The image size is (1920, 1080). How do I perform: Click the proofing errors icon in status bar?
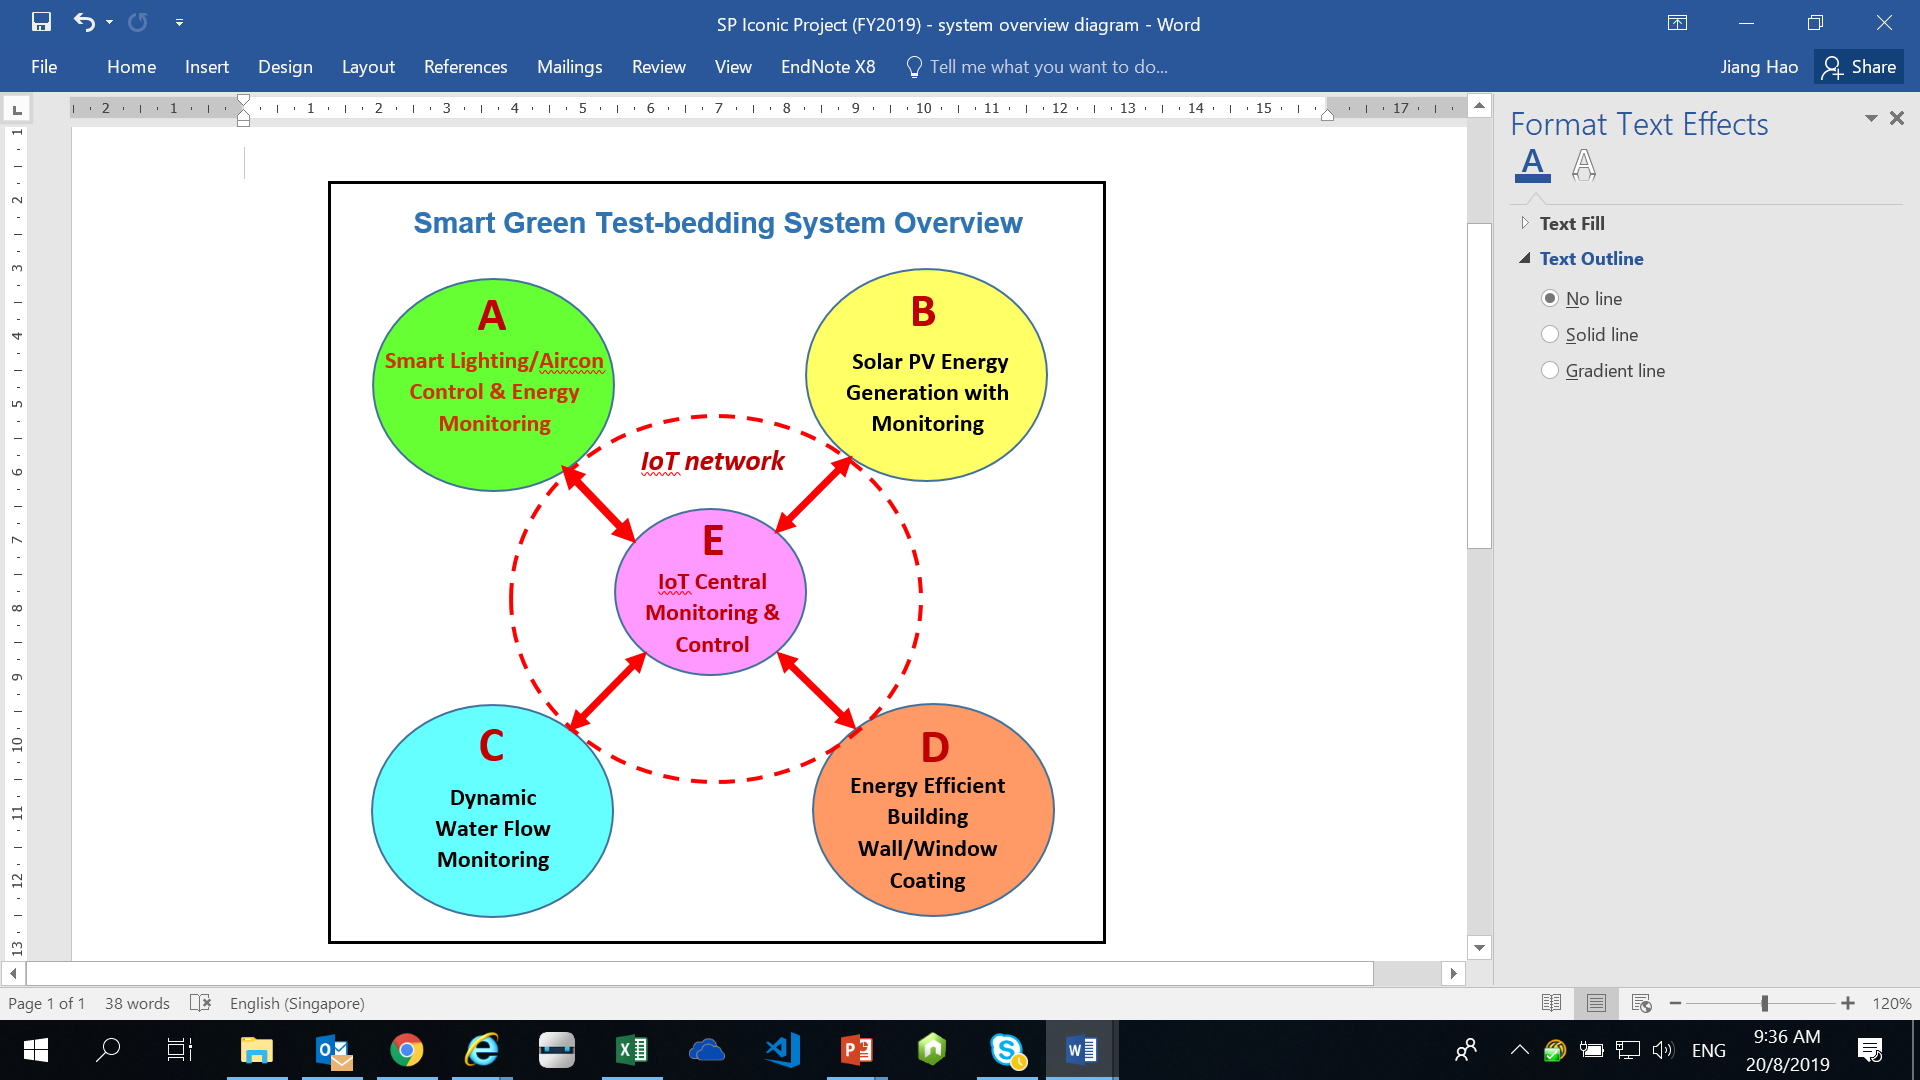pyautogui.click(x=200, y=1002)
